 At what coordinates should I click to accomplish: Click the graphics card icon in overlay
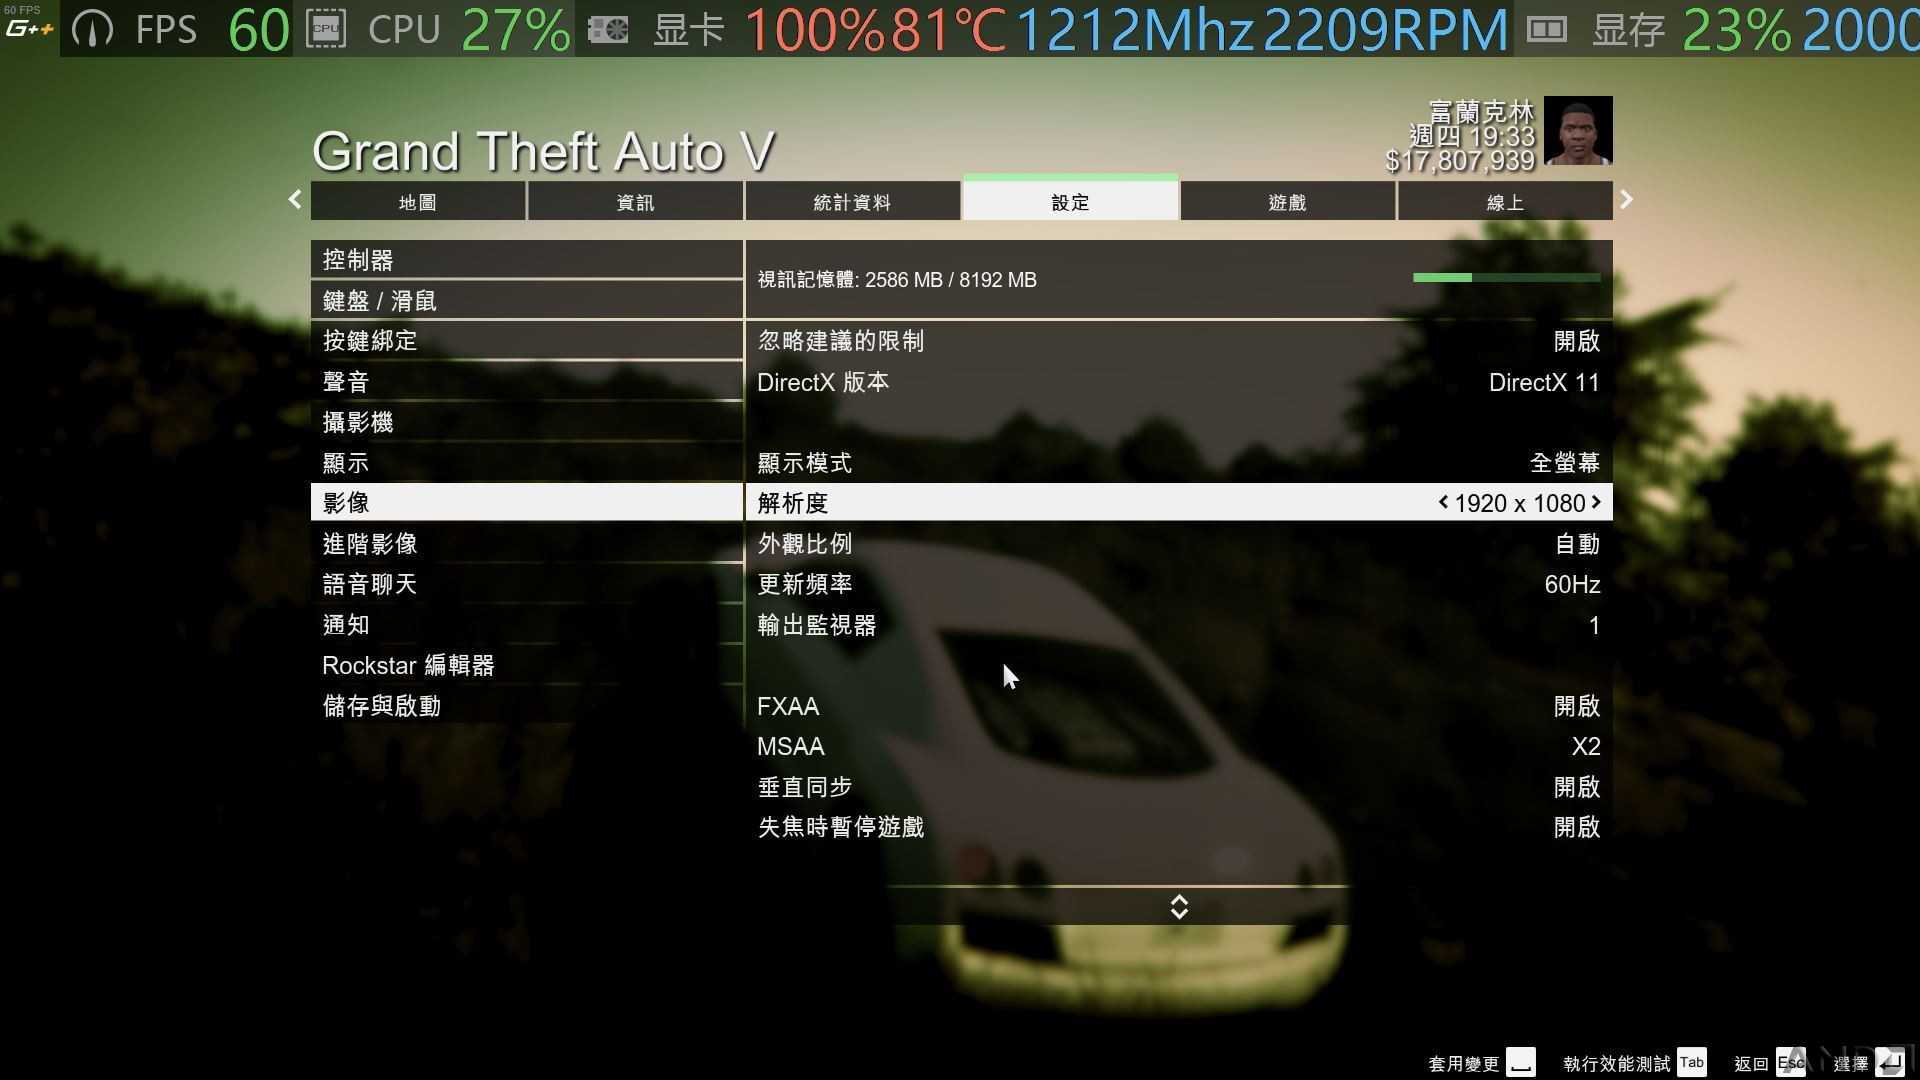607,29
